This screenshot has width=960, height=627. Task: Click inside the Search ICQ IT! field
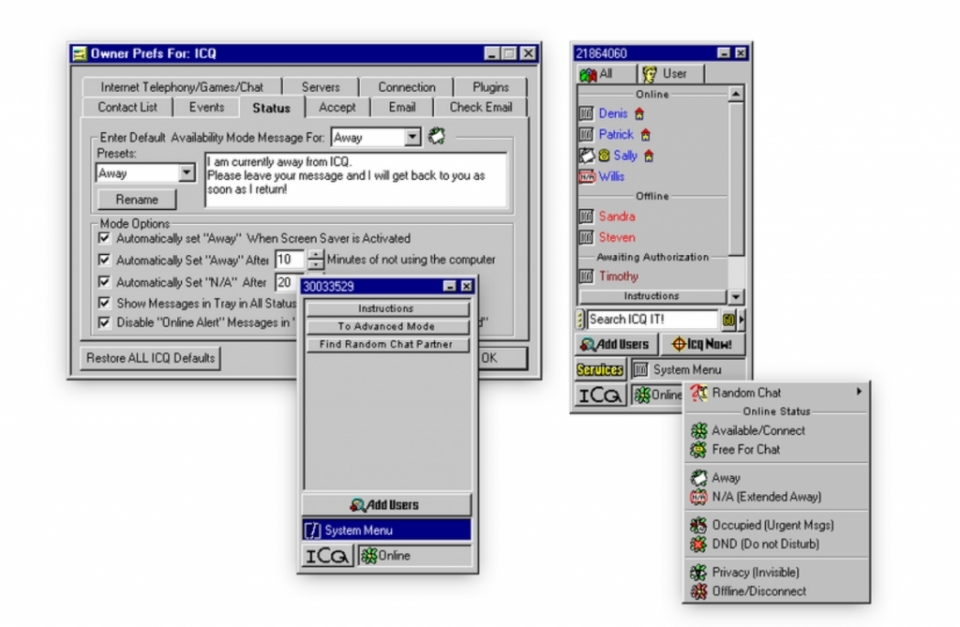(x=651, y=320)
